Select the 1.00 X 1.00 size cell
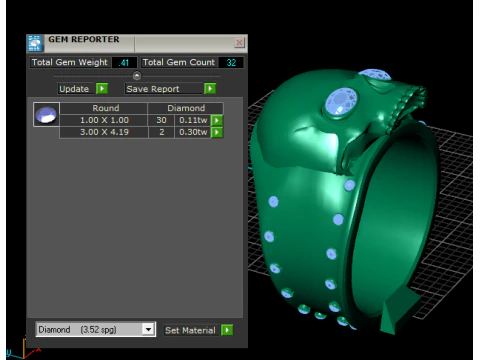 coord(104,120)
